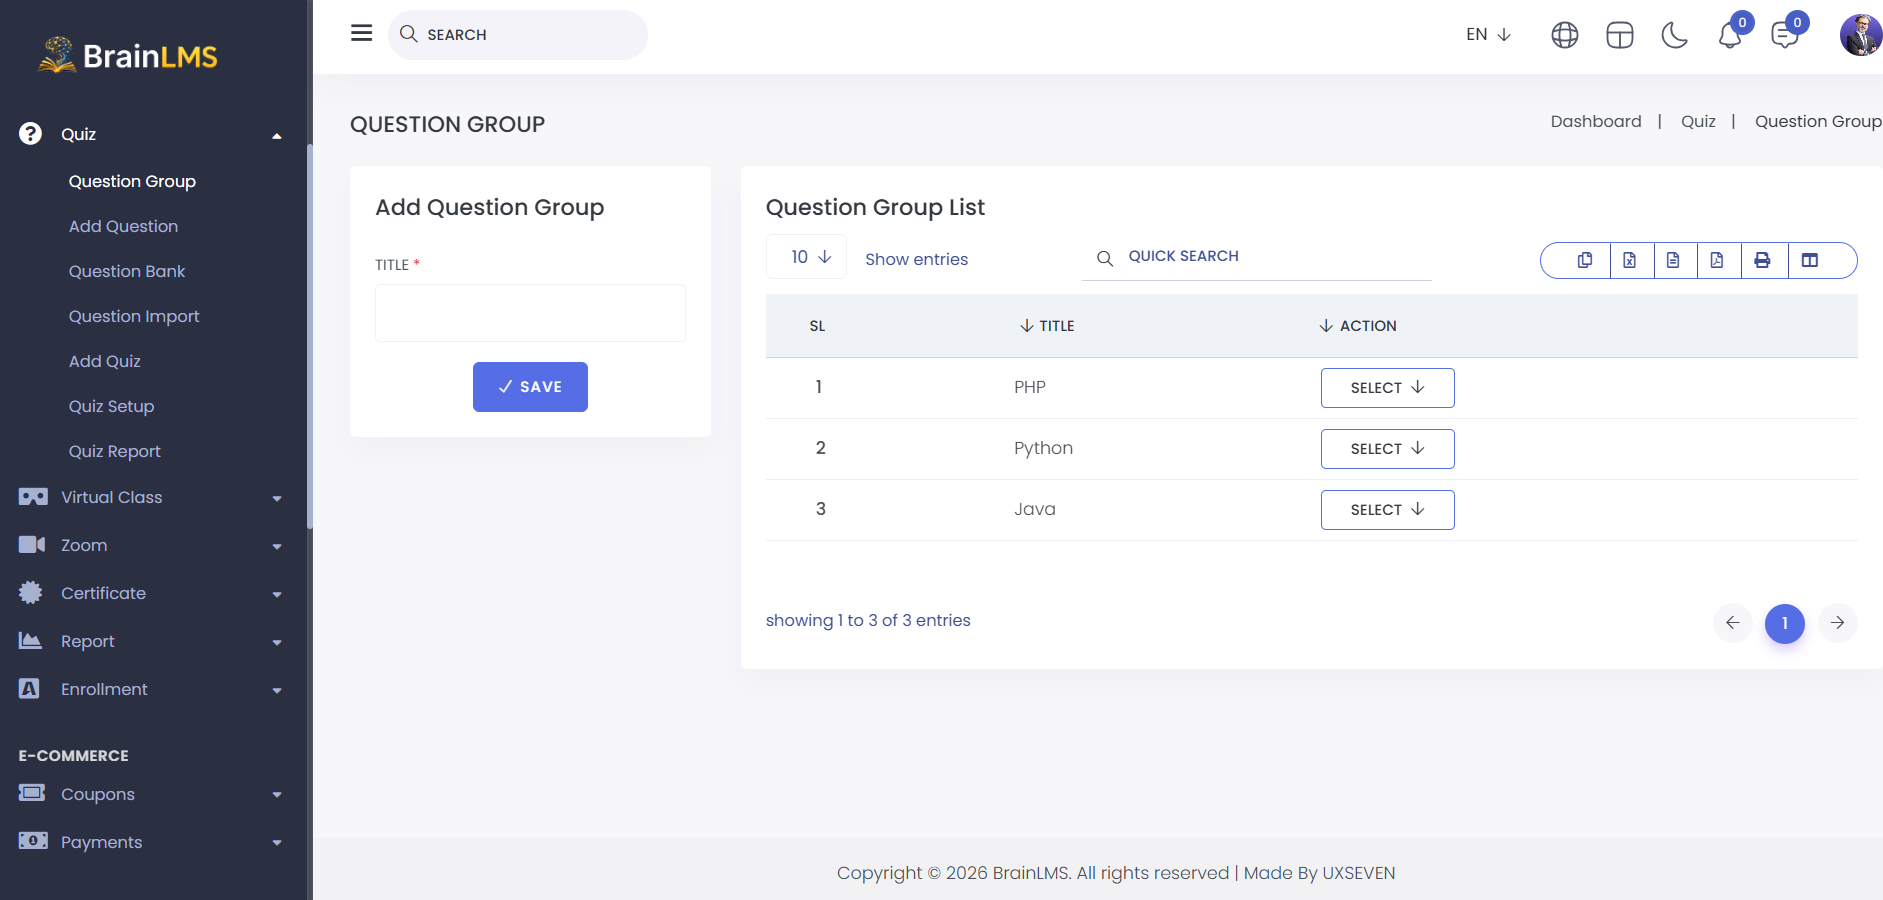The image size is (1883, 900).
Task: Open the SELECT action dropdown for Python
Action: tap(1388, 449)
